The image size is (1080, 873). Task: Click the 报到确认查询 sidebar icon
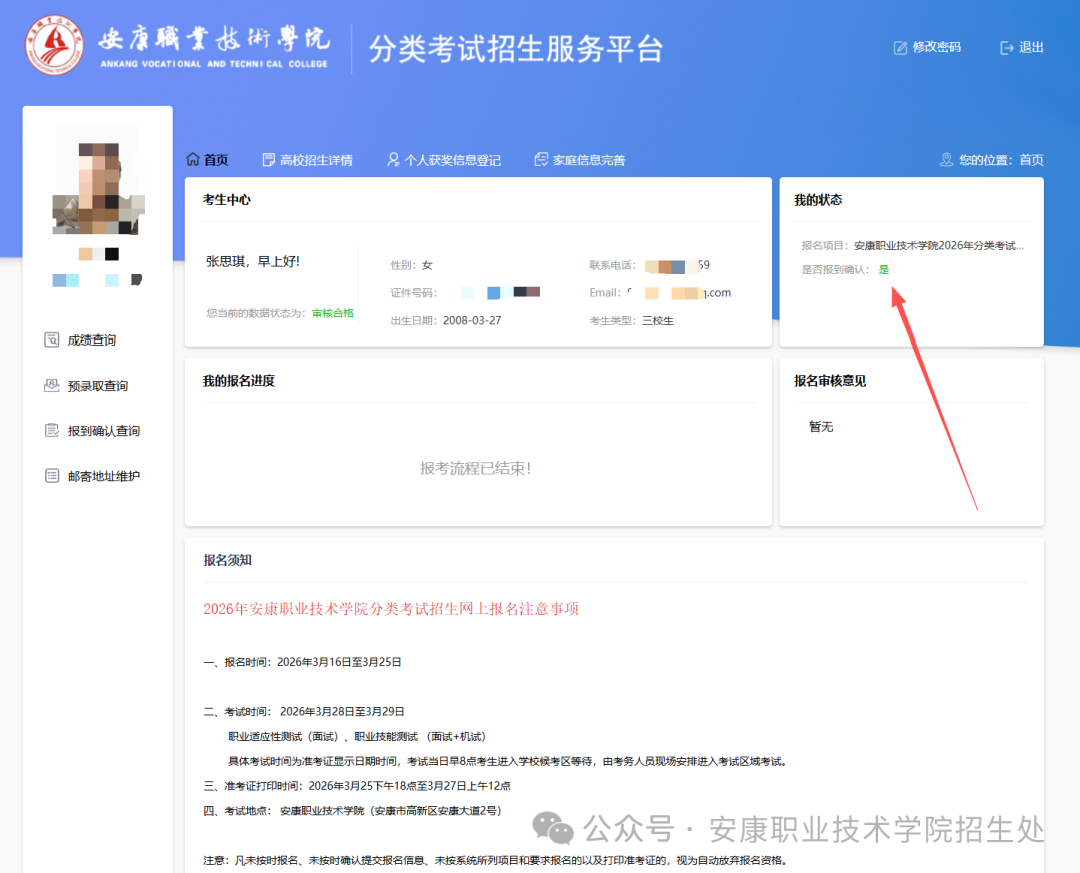click(x=52, y=430)
